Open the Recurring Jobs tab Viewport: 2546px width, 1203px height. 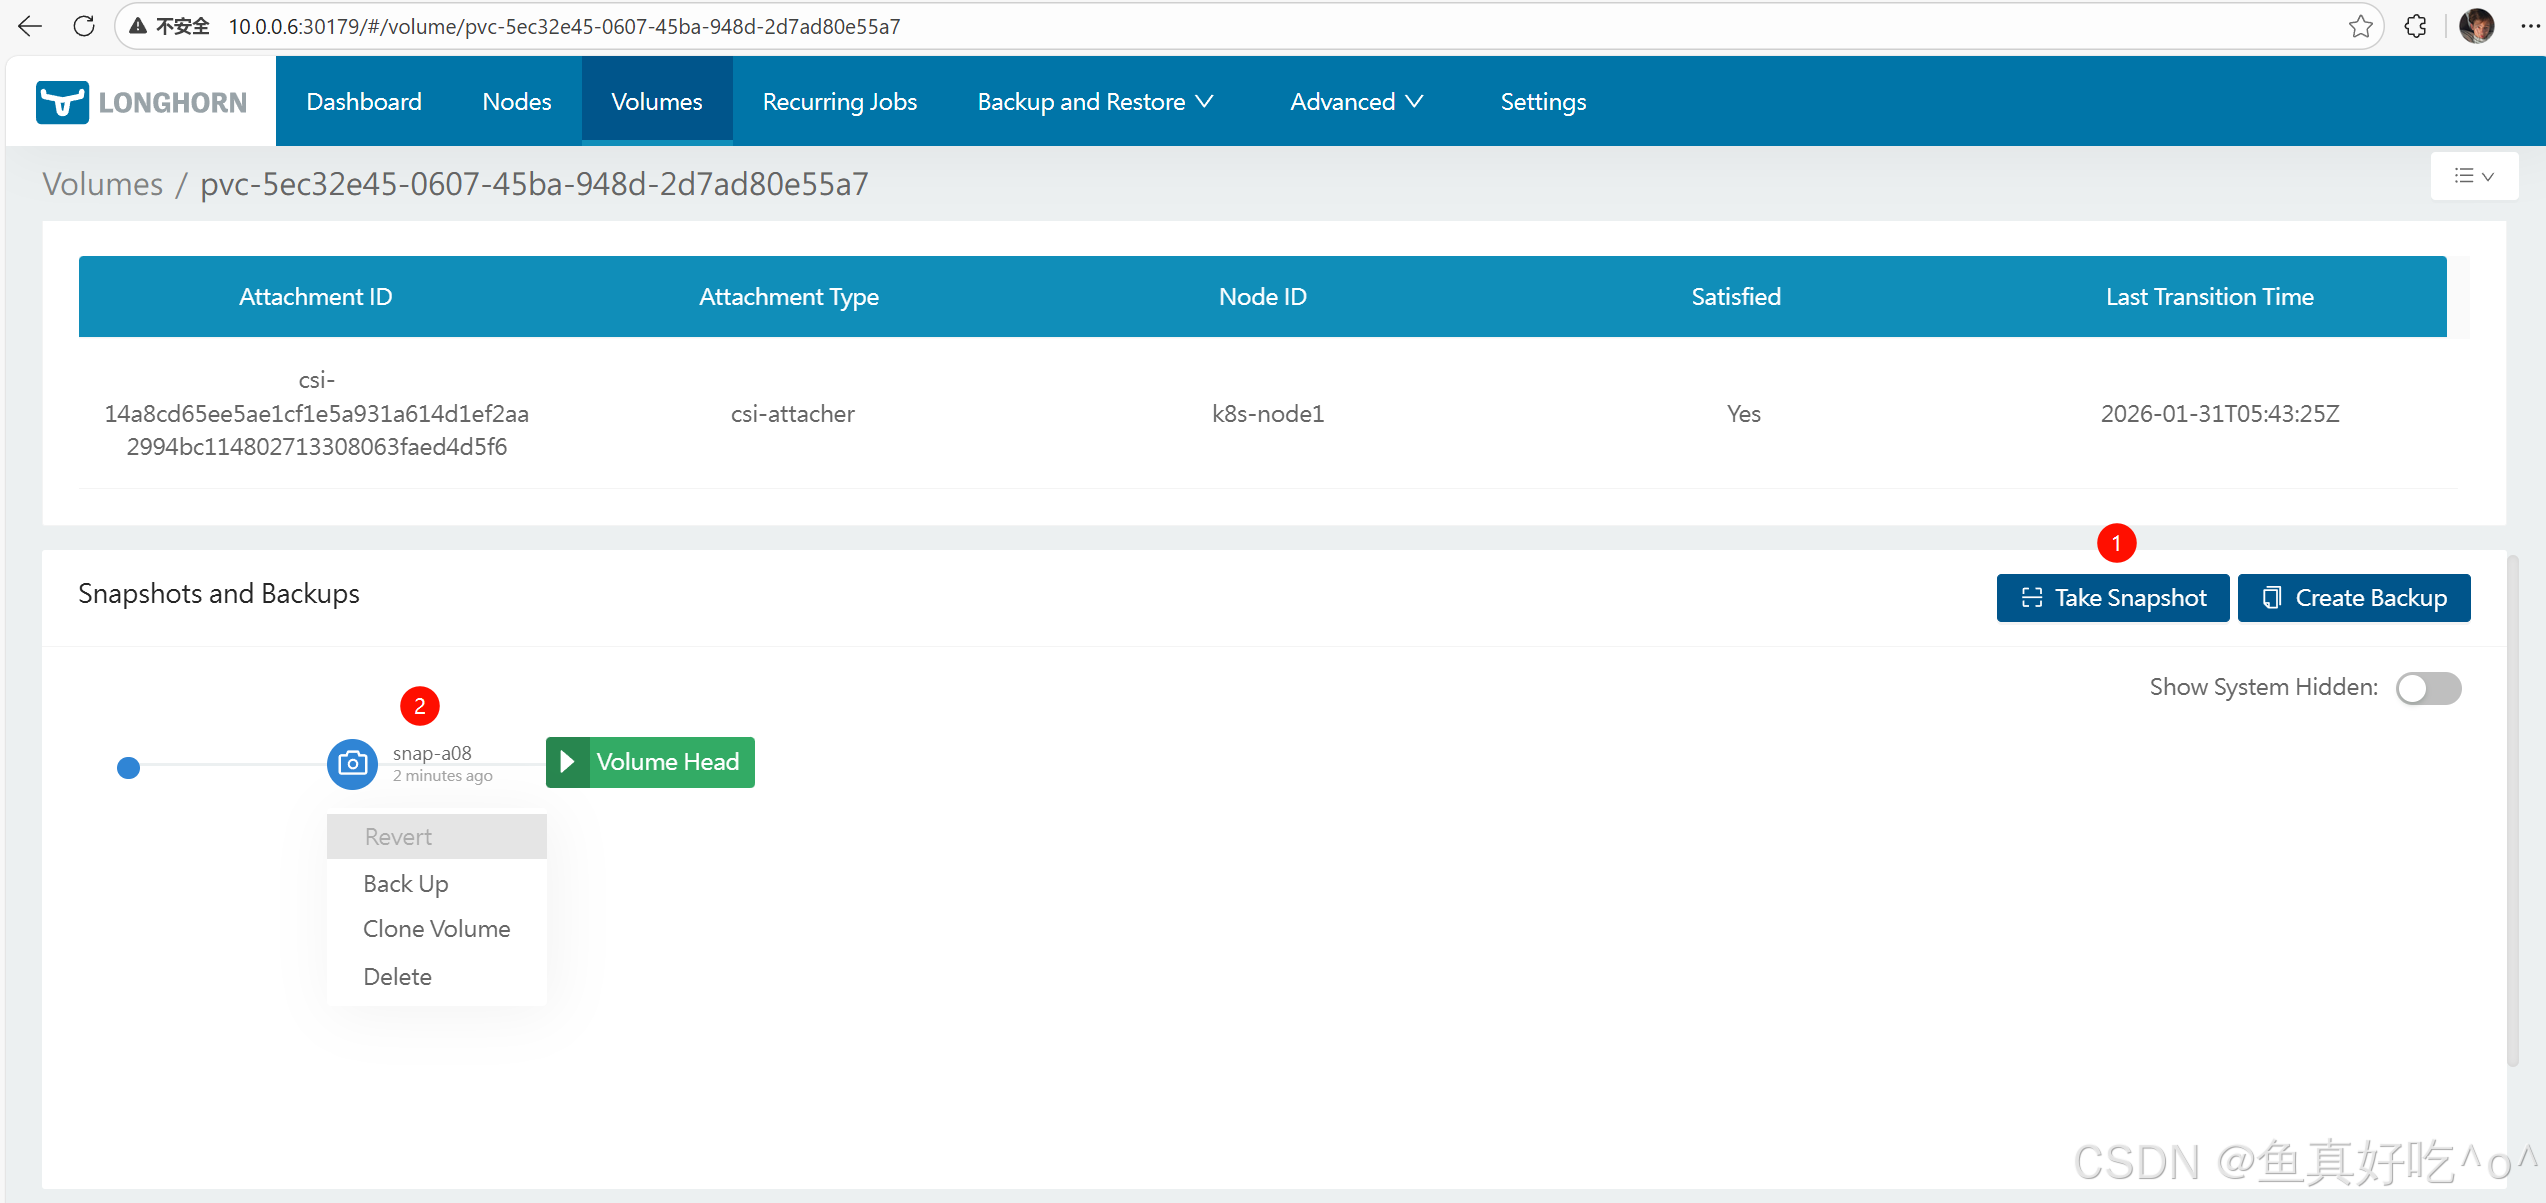(x=839, y=102)
